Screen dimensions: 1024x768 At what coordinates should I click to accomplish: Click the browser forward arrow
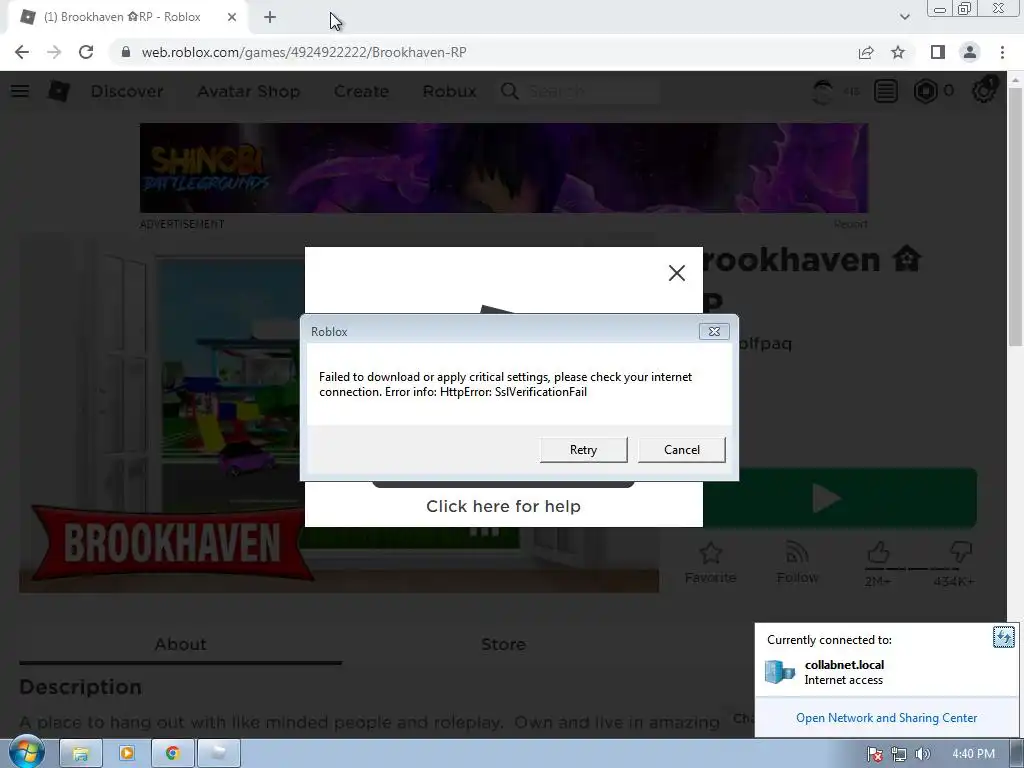click(x=54, y=52)
